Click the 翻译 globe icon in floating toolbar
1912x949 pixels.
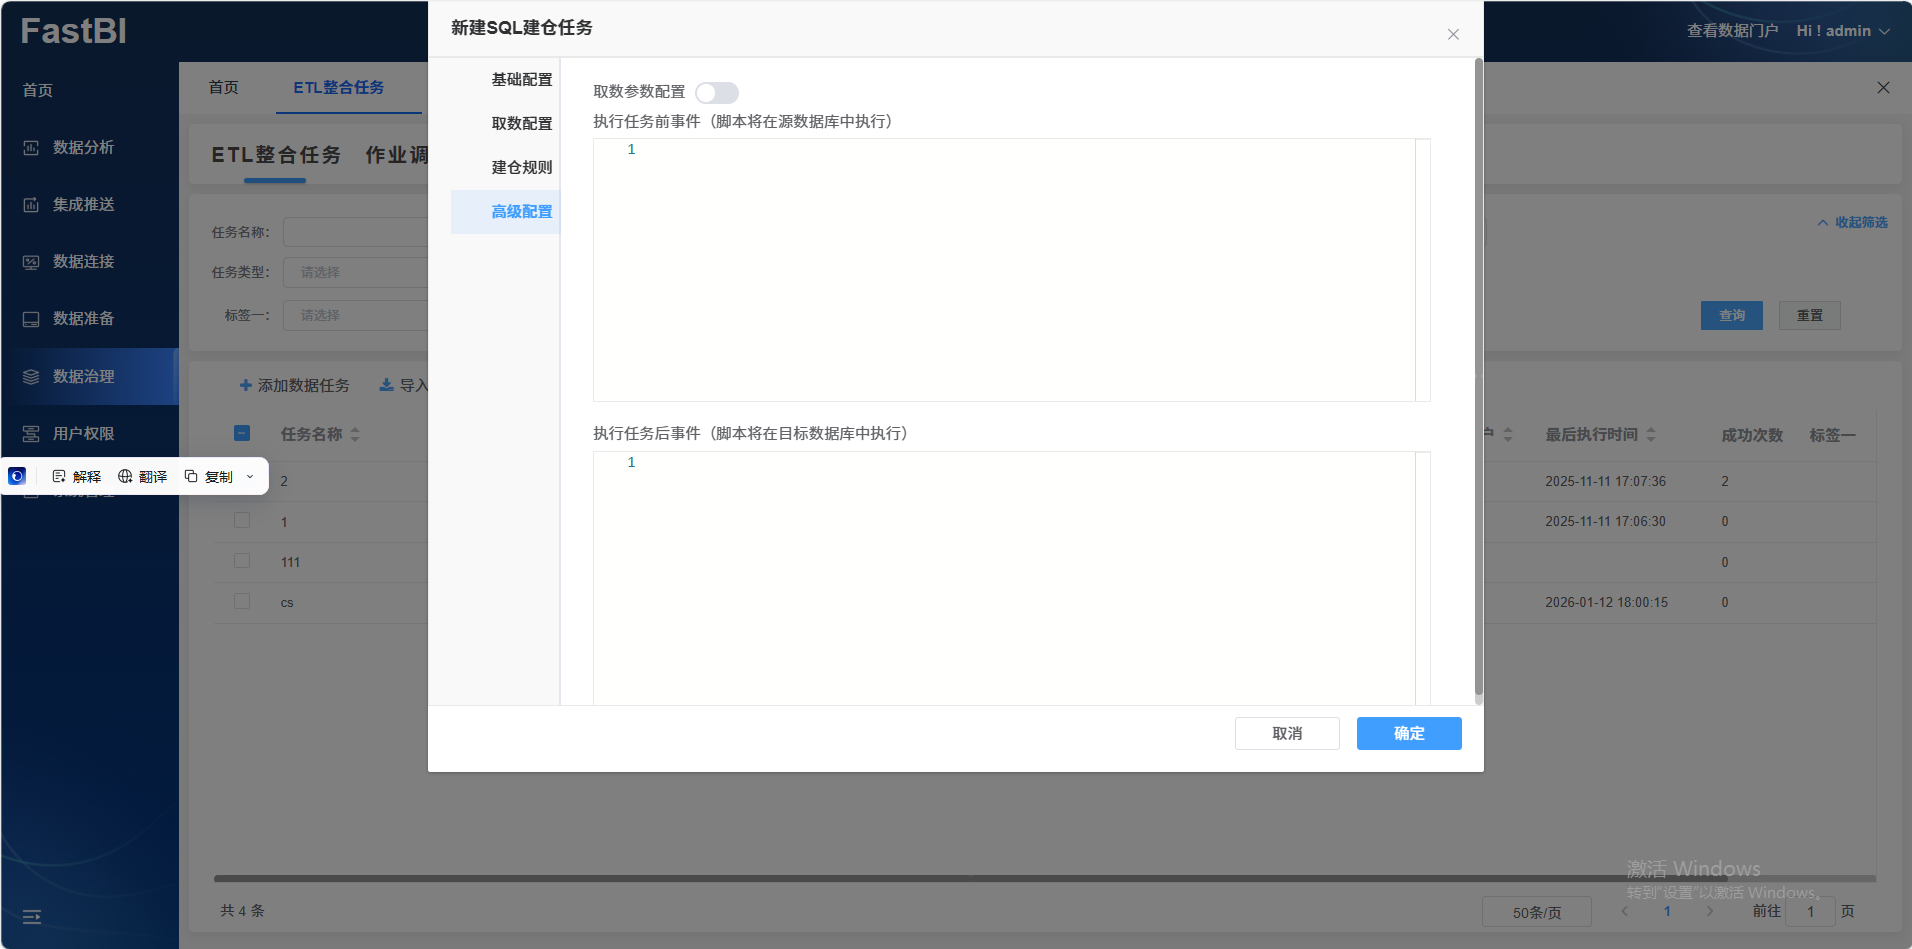(125, 477)
